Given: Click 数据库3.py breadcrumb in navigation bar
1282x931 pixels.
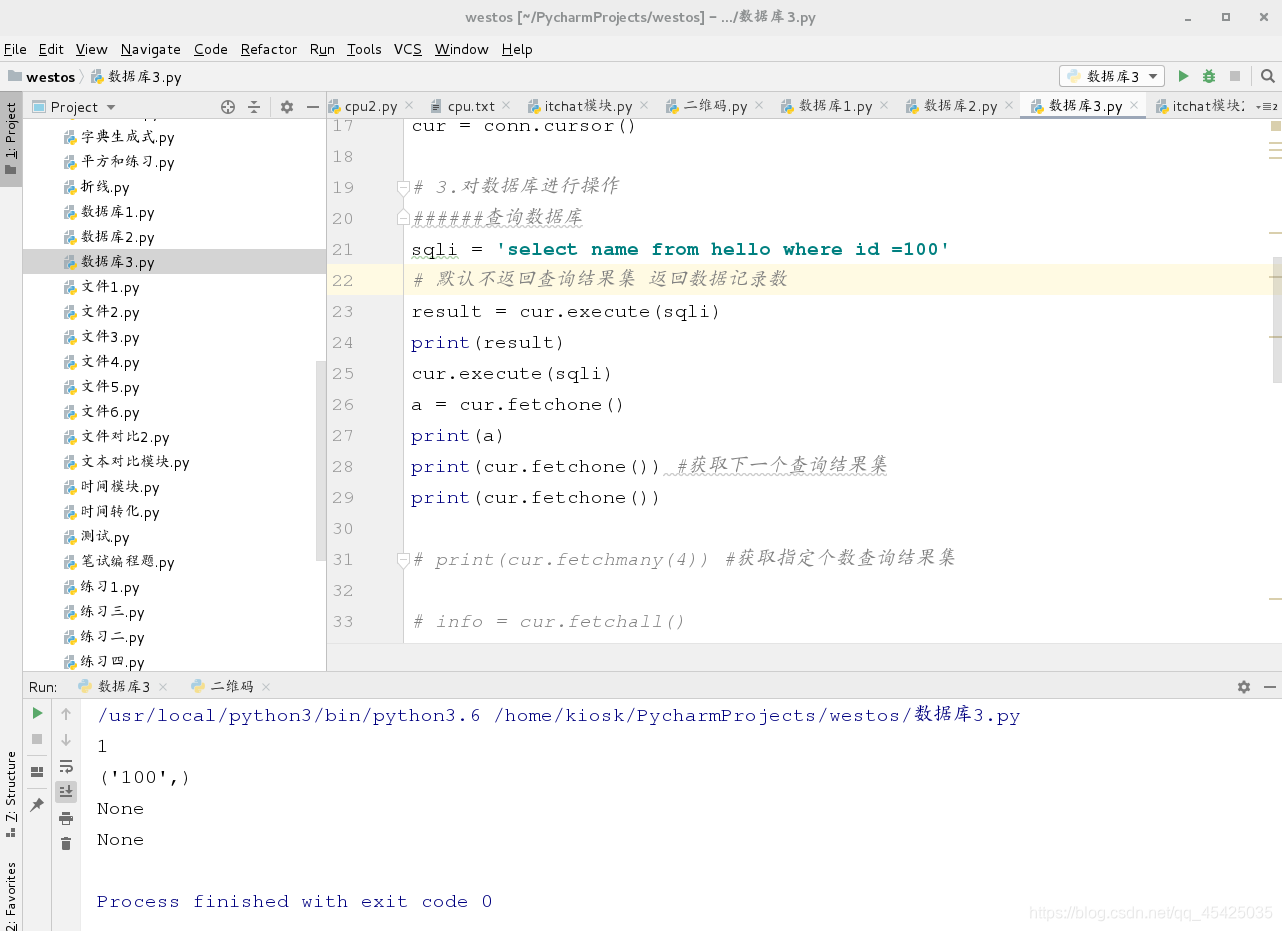Looking at the screenshot, I should tap(136, 77).
